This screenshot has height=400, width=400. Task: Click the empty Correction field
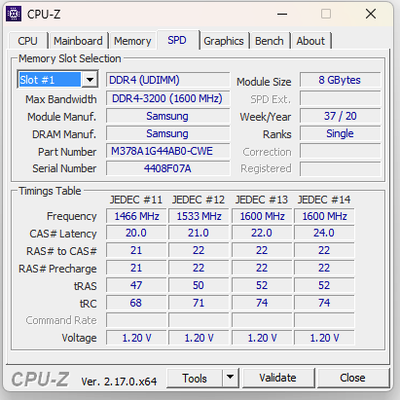[x=340, y=151]
